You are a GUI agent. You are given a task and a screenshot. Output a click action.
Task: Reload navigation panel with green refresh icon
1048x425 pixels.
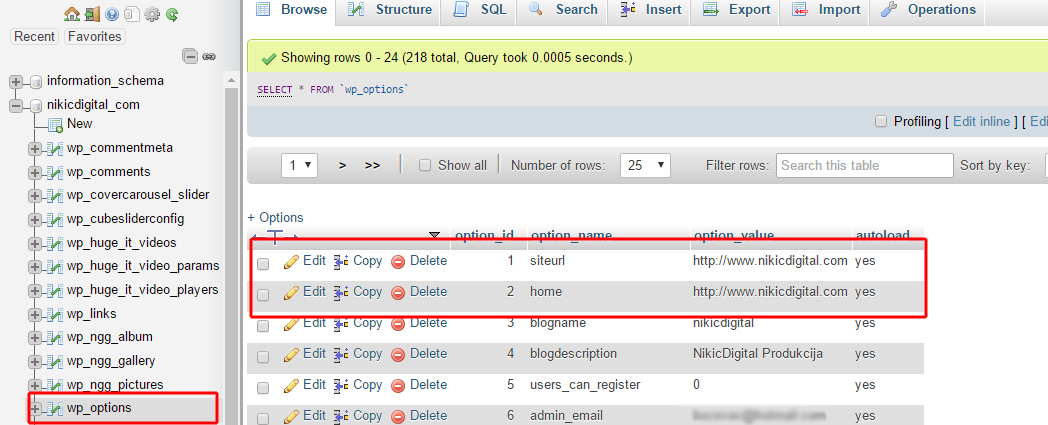[172, 14]
